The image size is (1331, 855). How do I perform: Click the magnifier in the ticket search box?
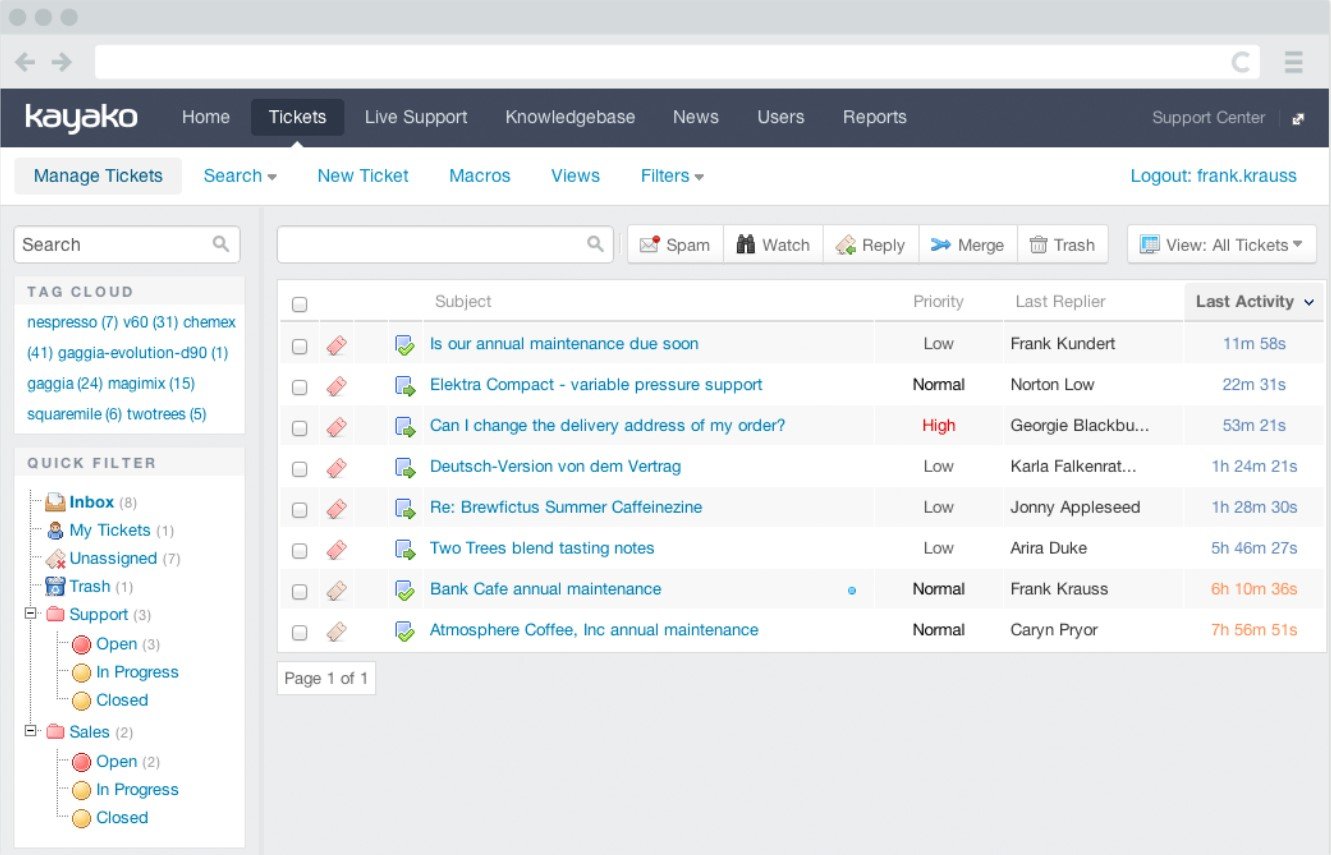[595, 244]
